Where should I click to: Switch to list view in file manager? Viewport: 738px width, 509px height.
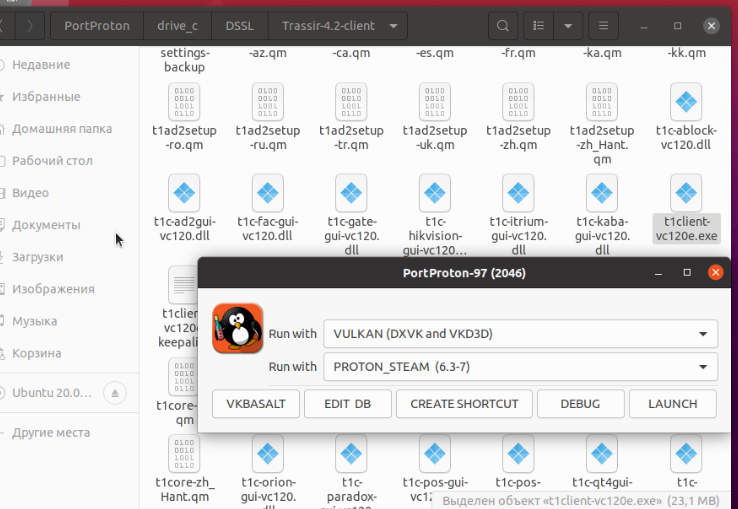(538, 25)
